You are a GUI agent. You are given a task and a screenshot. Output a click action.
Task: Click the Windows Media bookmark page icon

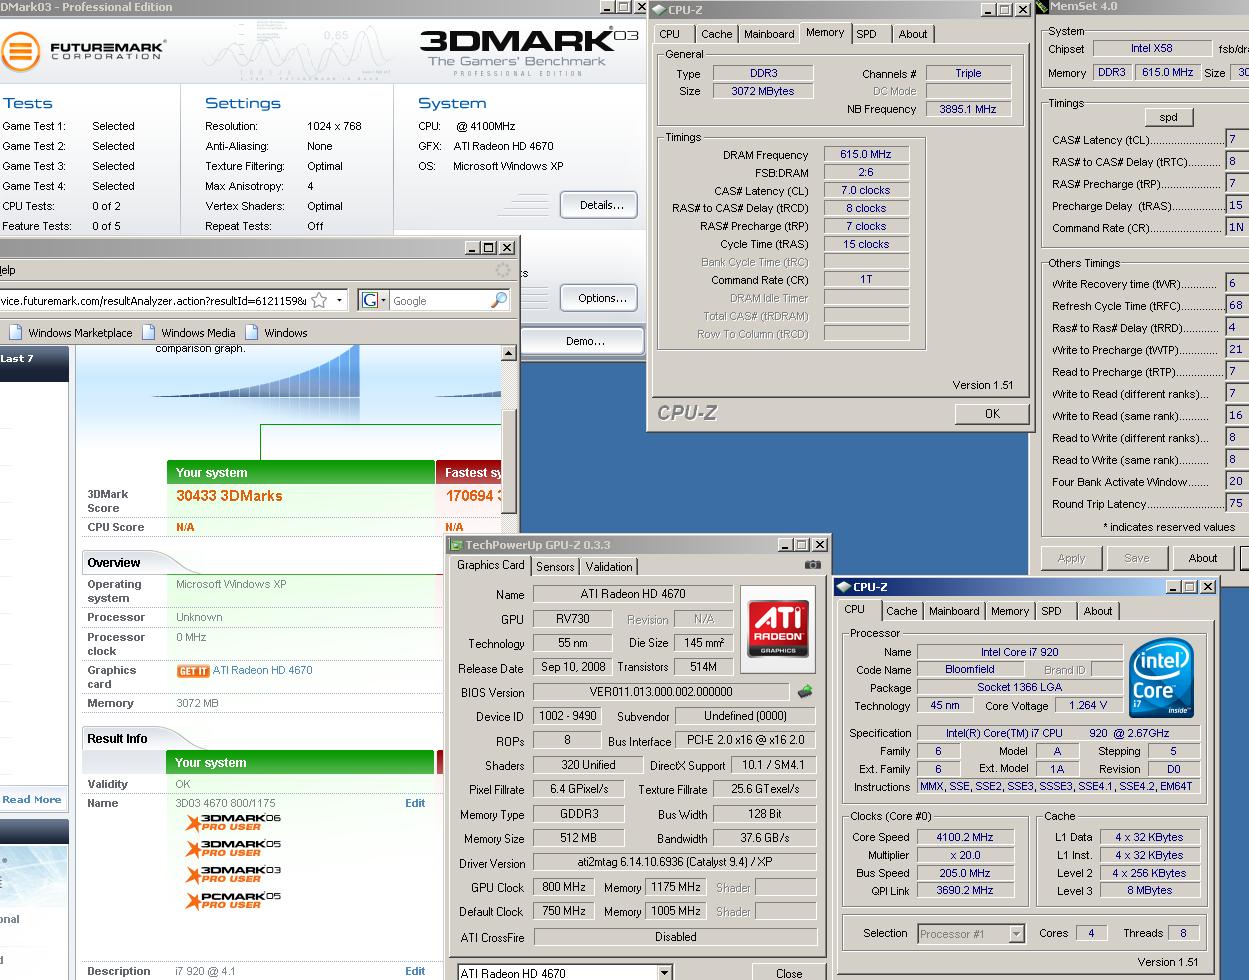click(149, 333)
